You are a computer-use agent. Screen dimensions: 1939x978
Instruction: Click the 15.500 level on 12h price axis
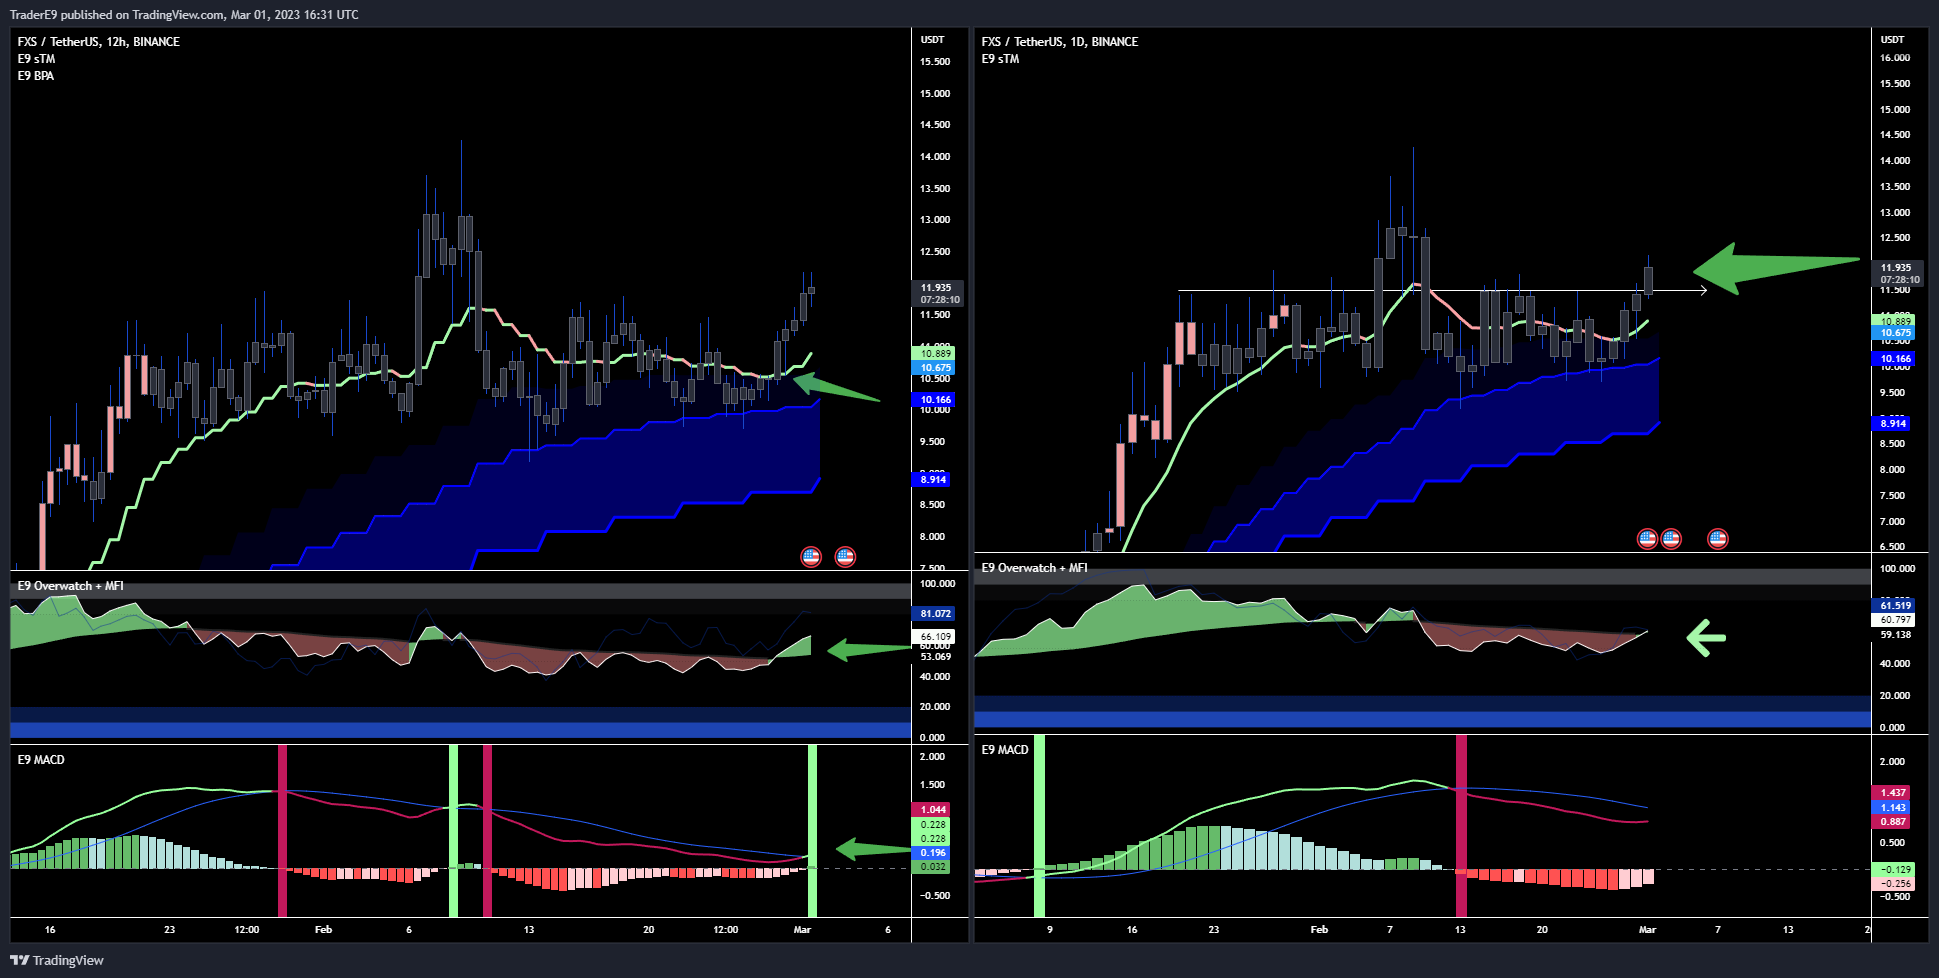(935, 62)
